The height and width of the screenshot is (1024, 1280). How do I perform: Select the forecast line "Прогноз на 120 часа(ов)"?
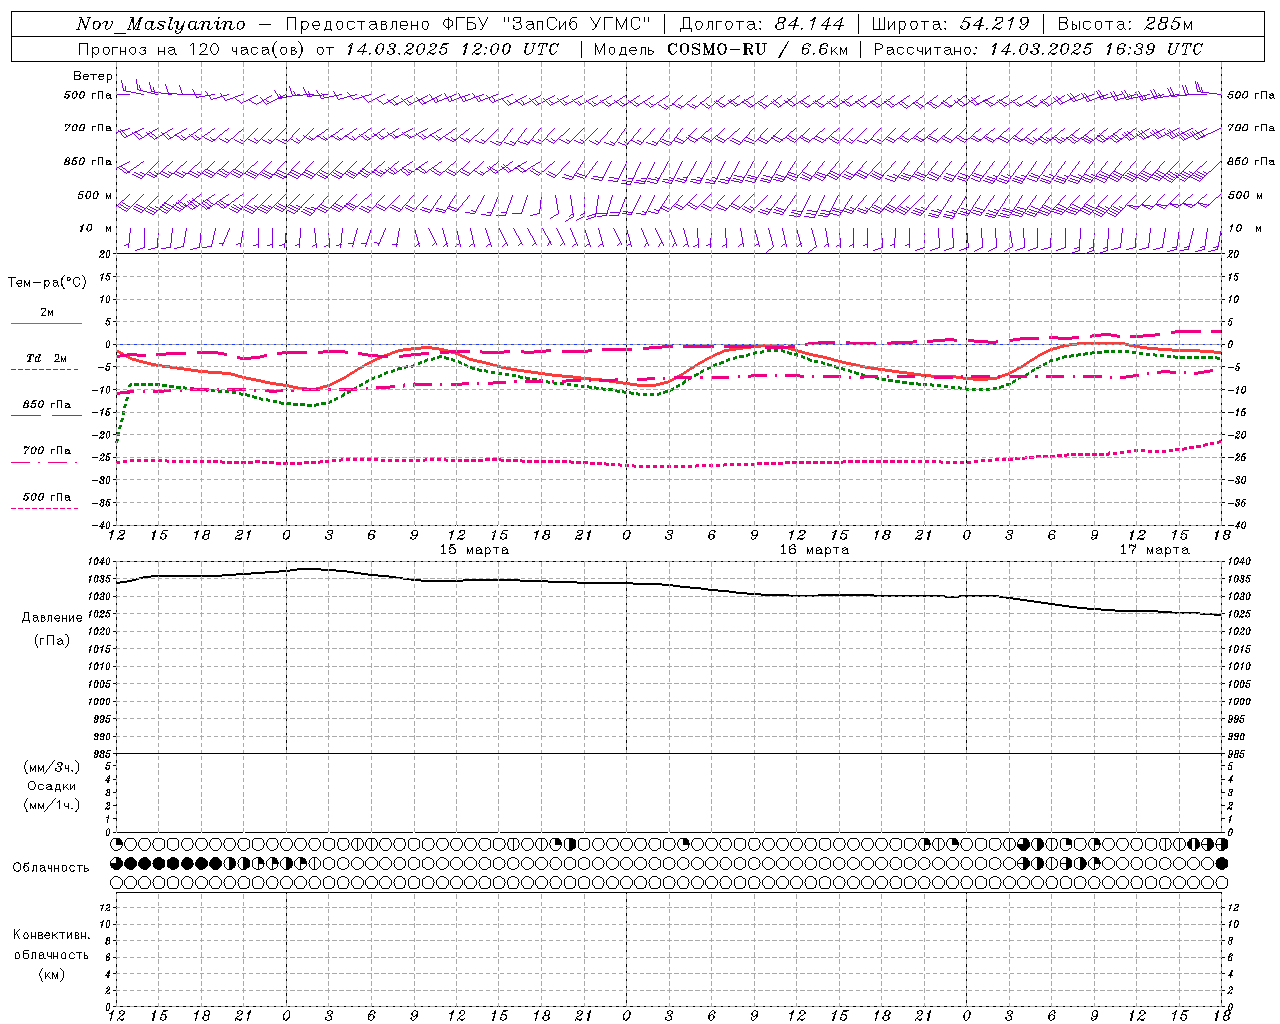pos(193,49)
